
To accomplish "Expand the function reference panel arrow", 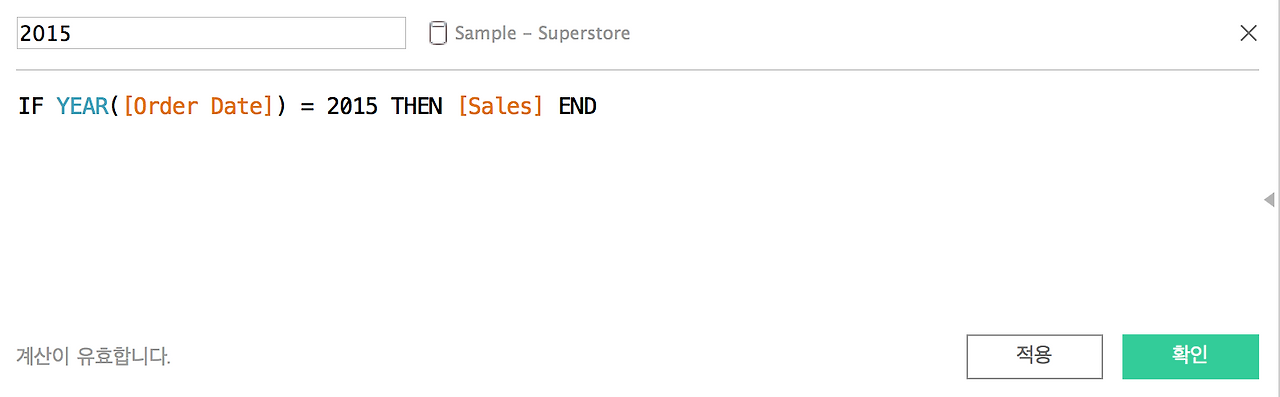I will [x=1269, y=200].
